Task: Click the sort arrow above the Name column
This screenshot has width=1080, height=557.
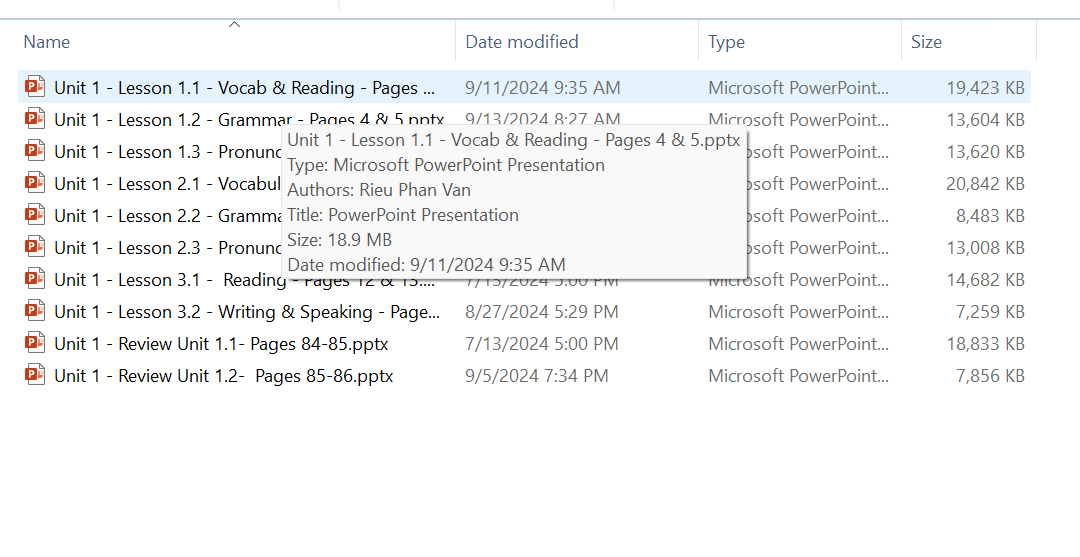Action: coord(235,25)
